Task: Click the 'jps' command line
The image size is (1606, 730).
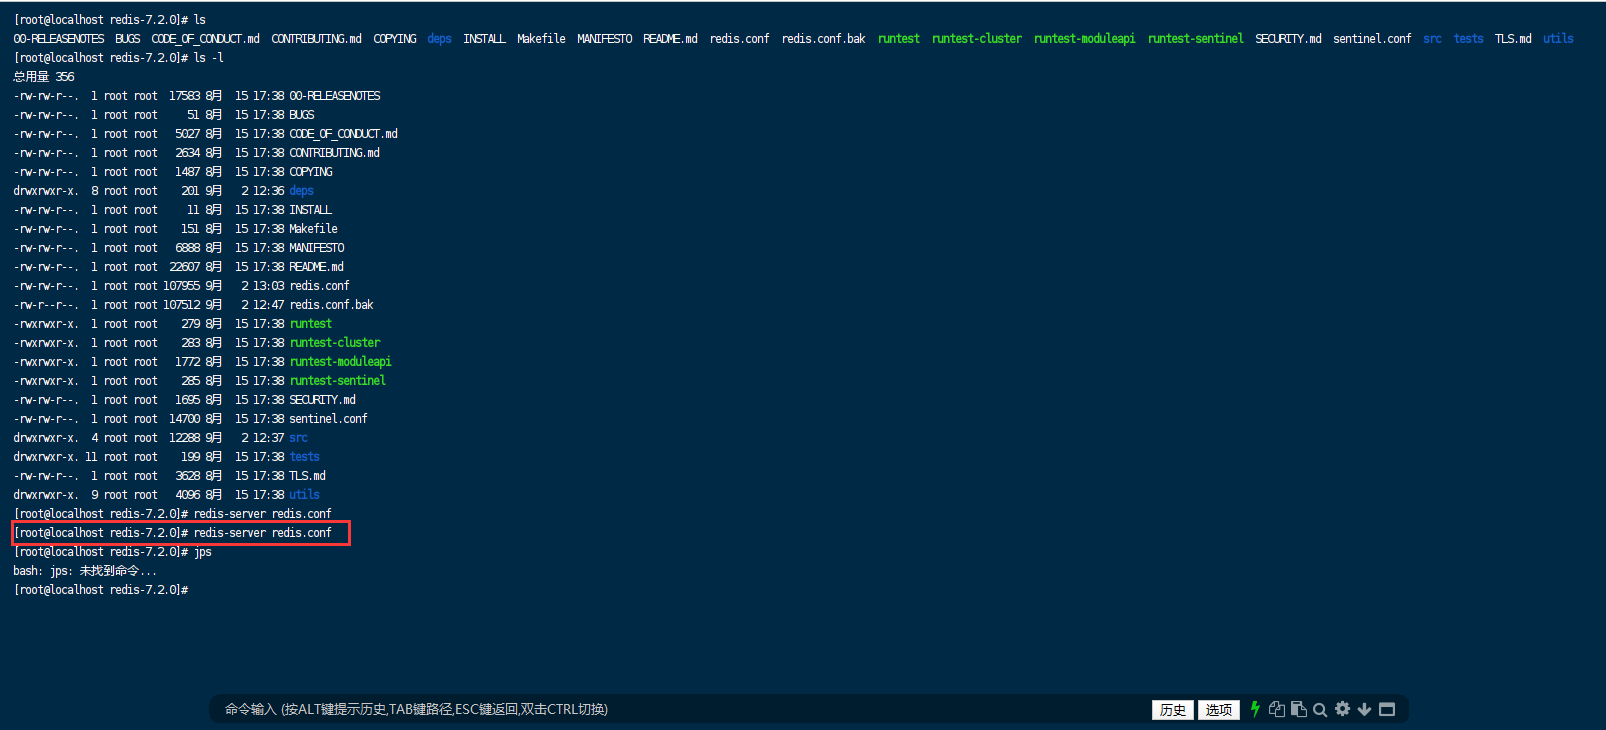Action: pyautogui.click(x=113, y=552)
